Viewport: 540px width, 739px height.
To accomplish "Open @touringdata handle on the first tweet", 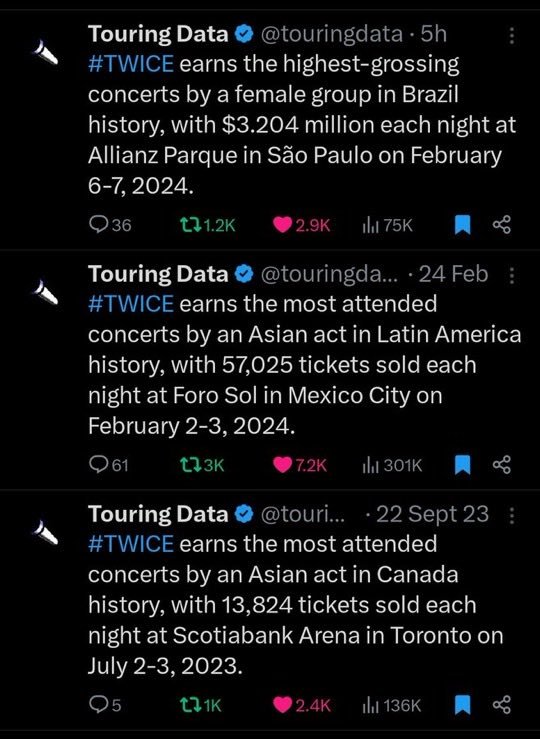I will pos(332,34).
